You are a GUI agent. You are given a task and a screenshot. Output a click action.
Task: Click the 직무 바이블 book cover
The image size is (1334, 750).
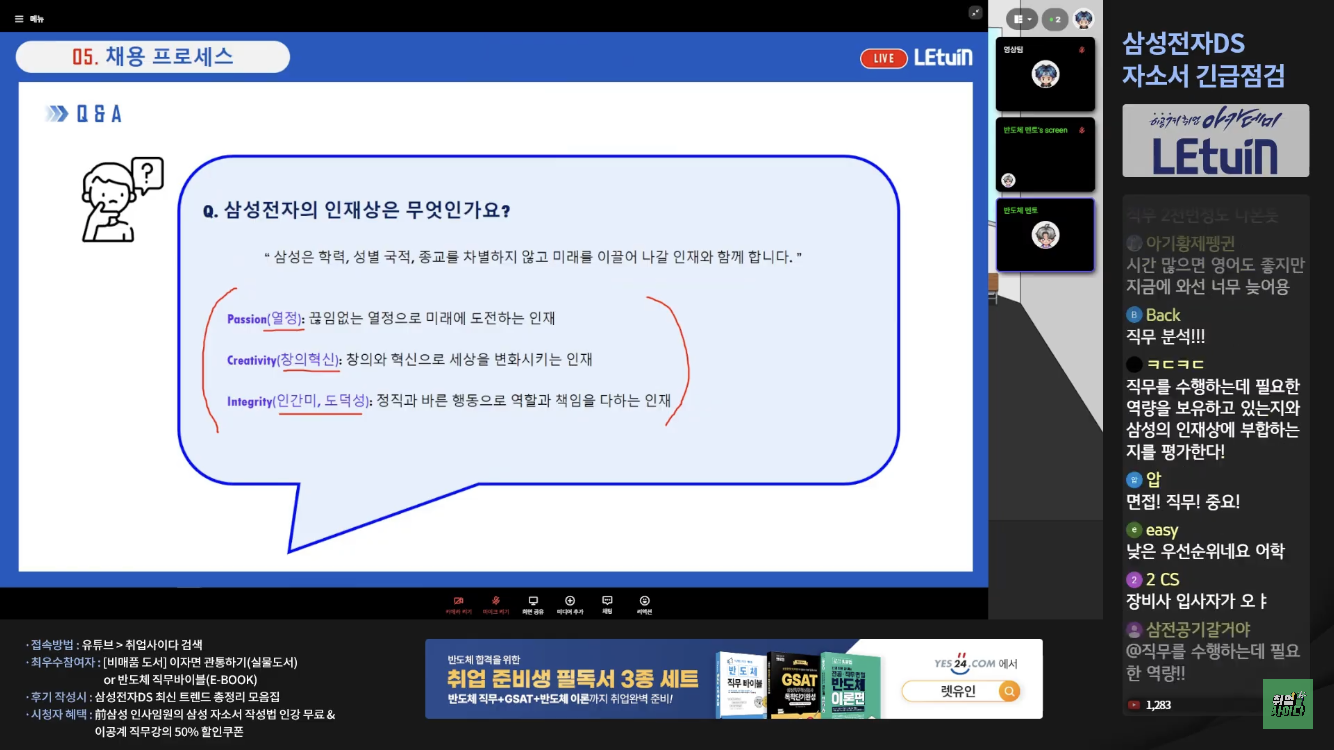[x=740, y=685]
